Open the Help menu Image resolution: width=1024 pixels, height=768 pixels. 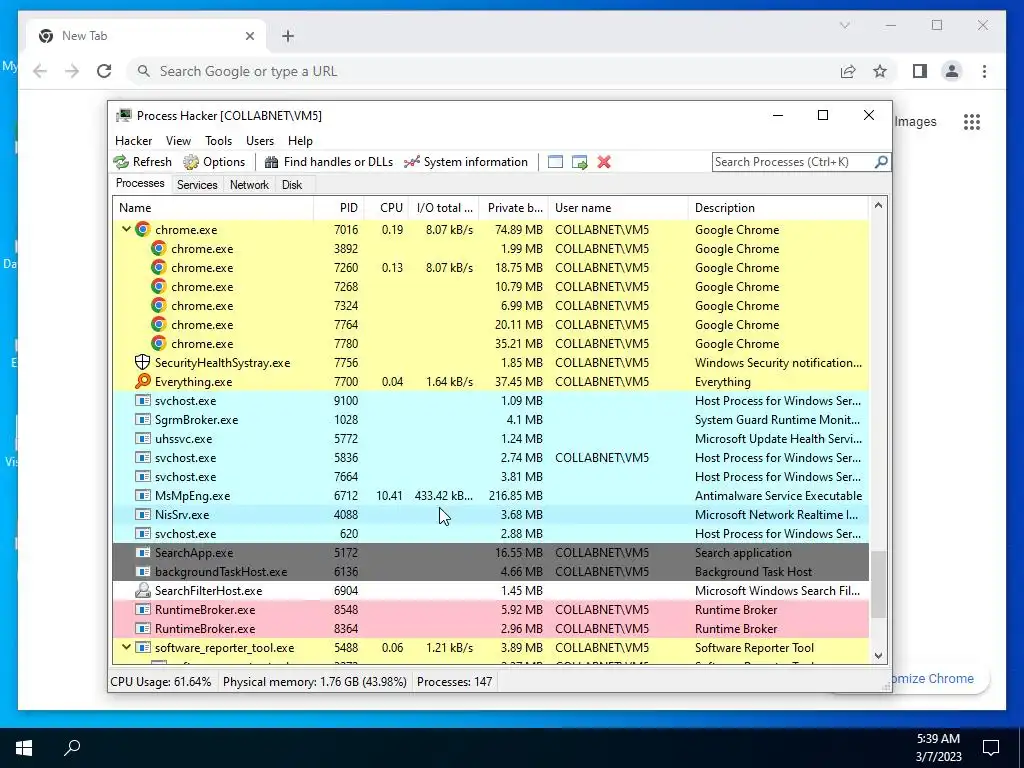300,140
